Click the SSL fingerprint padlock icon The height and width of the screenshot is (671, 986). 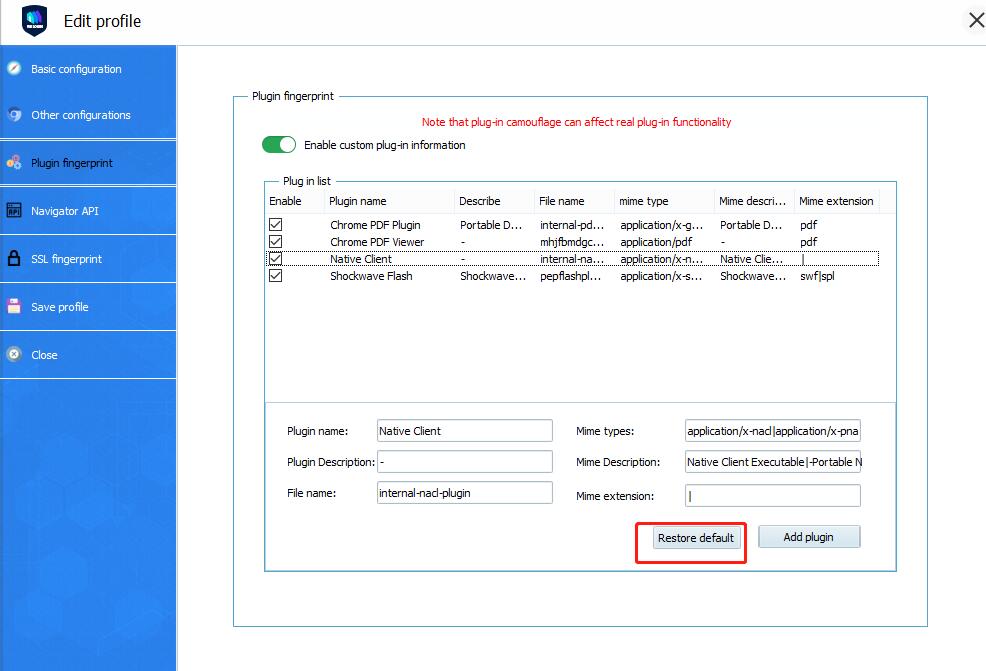click(x=14, y=259)
